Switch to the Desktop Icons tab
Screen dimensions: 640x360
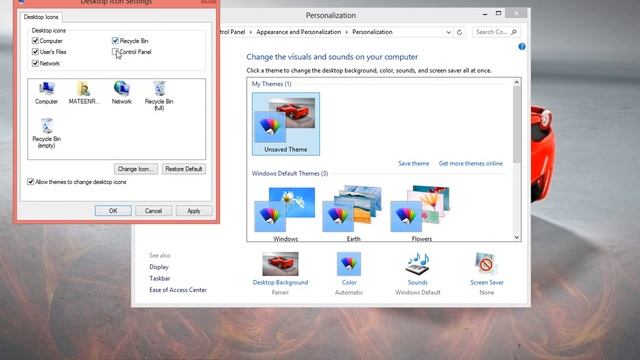click(41, 17)
